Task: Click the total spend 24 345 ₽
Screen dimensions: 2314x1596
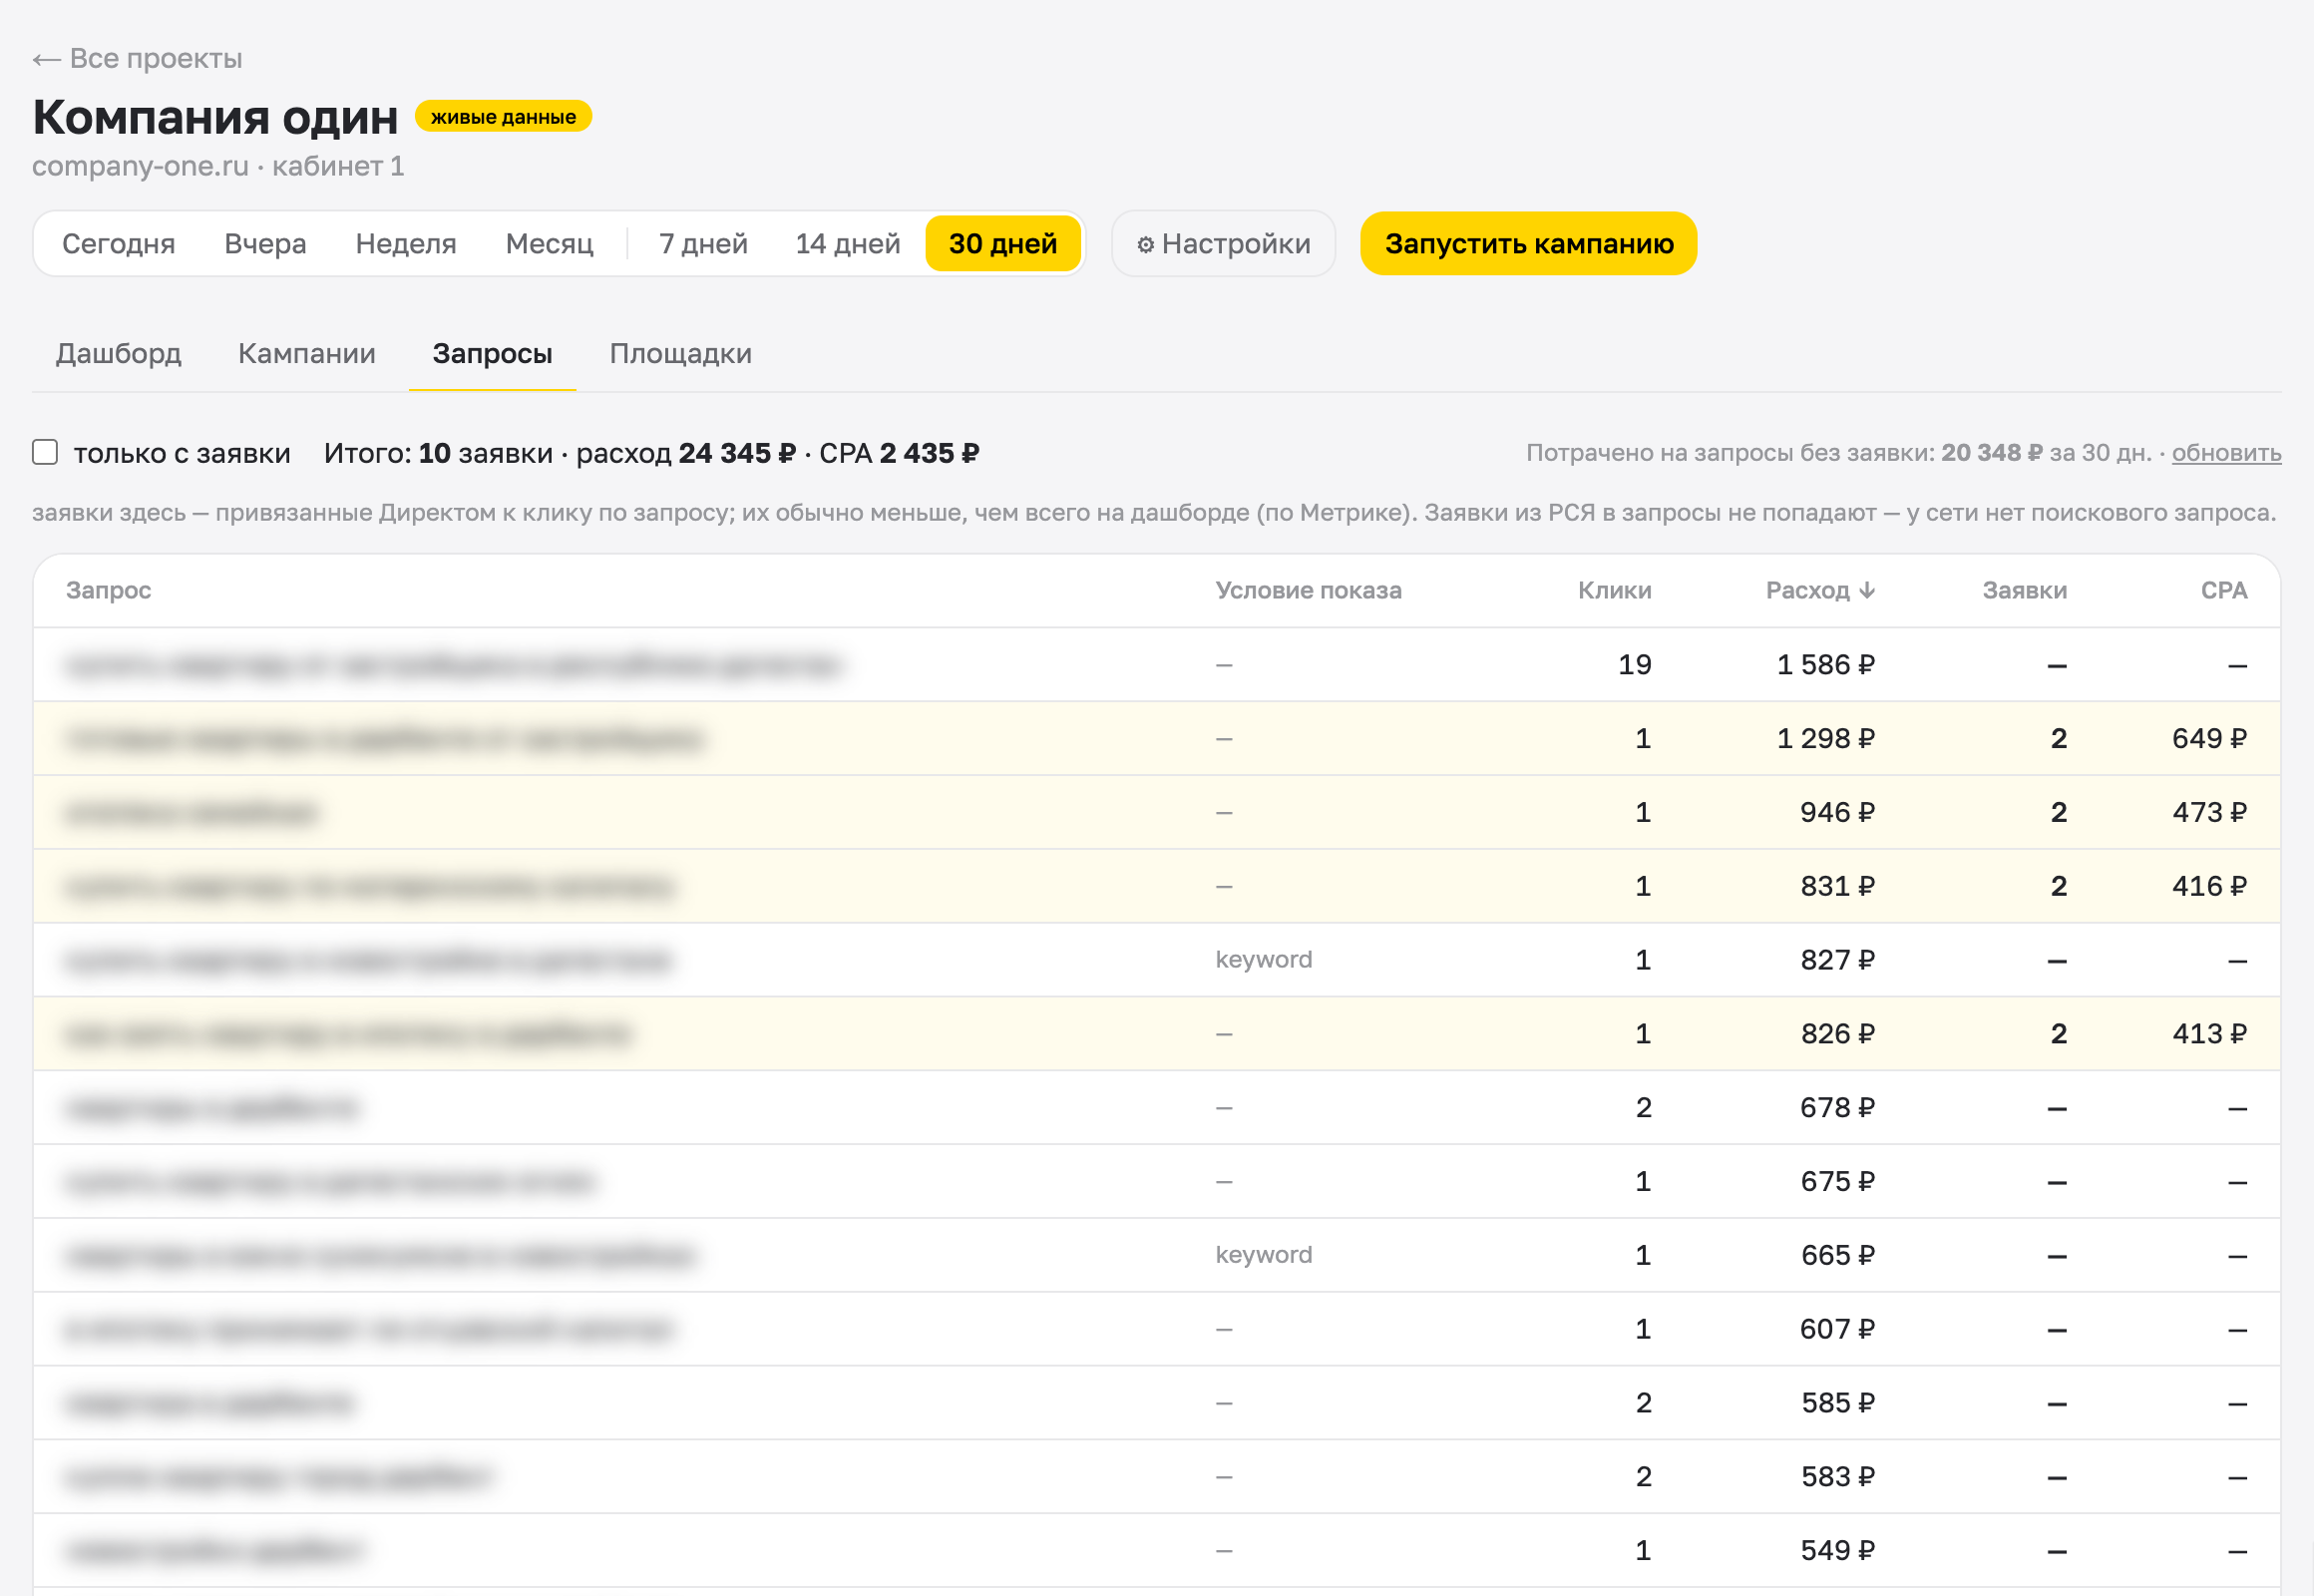Action: 737,453
